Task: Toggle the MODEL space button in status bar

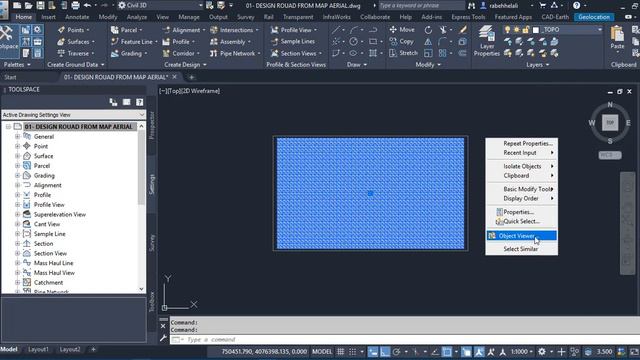Action: tap(322, 351)
